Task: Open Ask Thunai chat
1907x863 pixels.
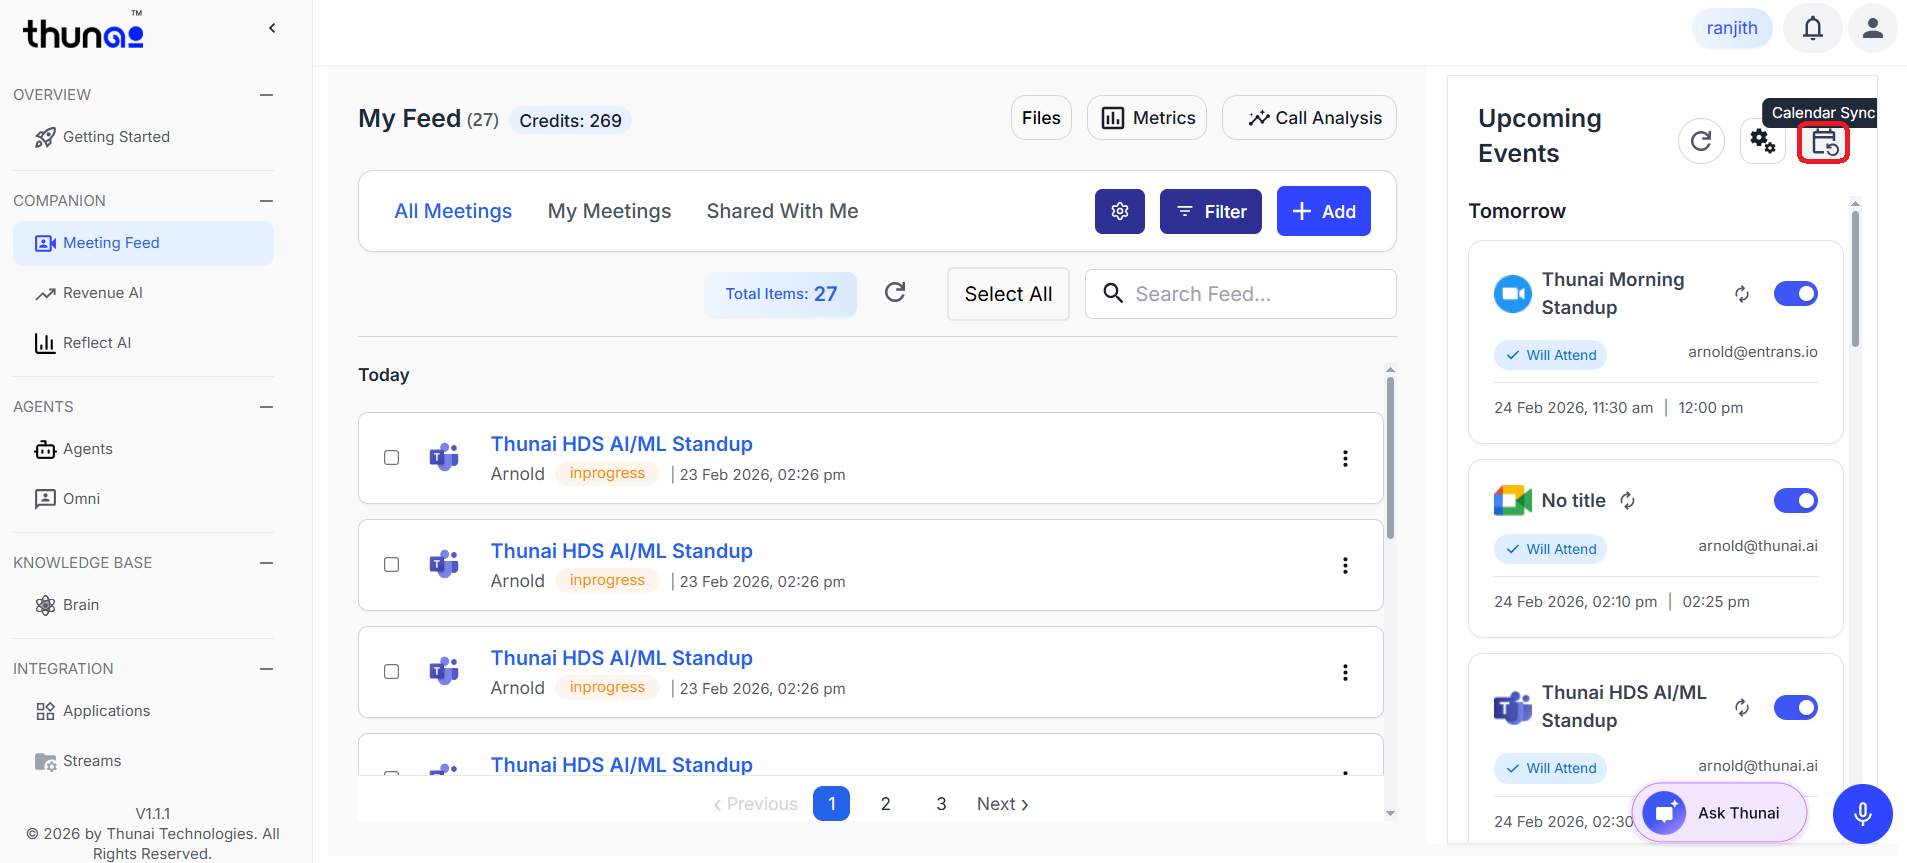Action: tap(1719, 813)
